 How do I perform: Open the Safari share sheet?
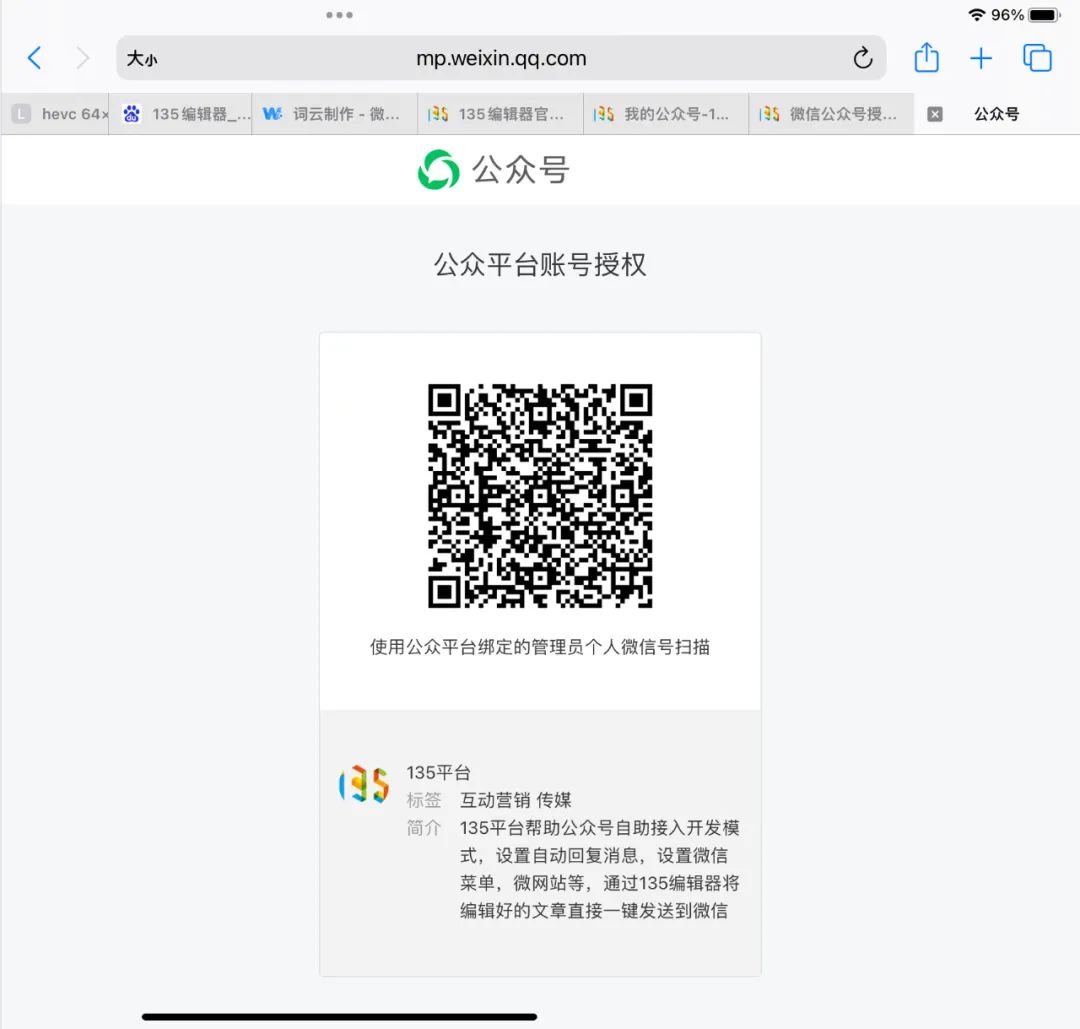coord(926,57)
